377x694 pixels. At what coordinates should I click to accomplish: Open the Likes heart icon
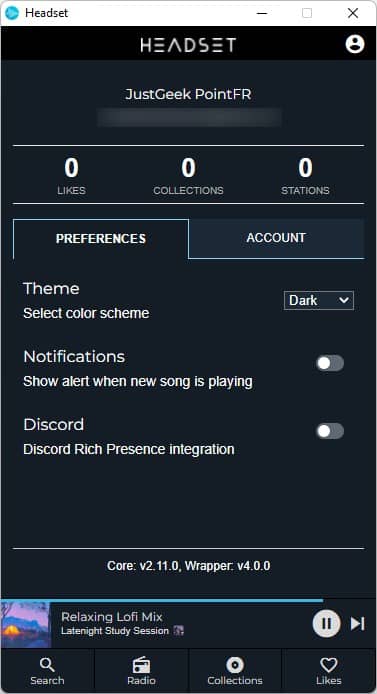(329, 665)
